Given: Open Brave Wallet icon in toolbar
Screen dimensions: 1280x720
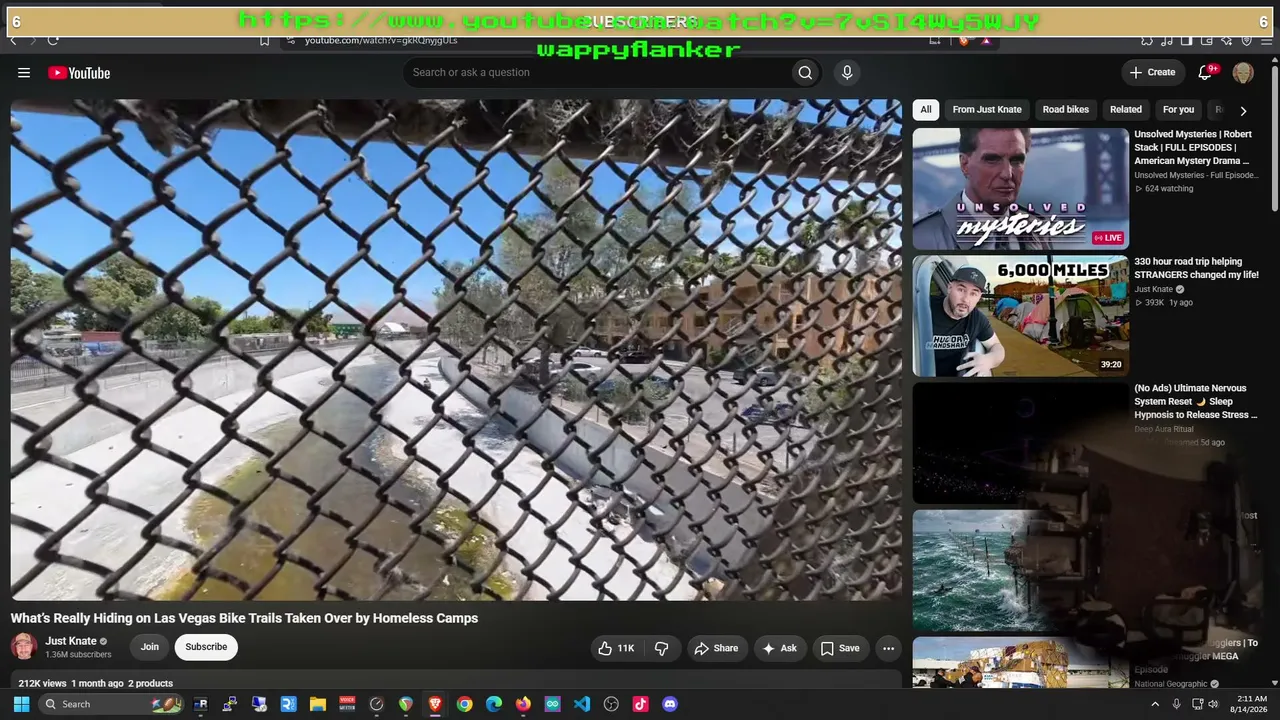Looking at the screenshot, I should (x=1206, y=40).
